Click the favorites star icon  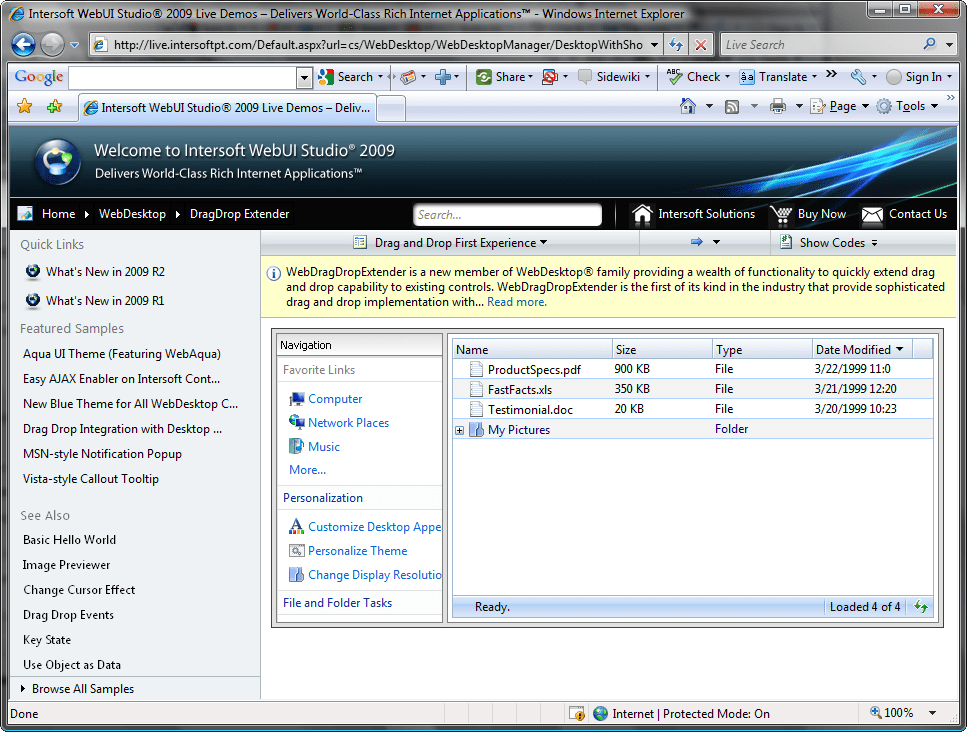tap(24, 105)
